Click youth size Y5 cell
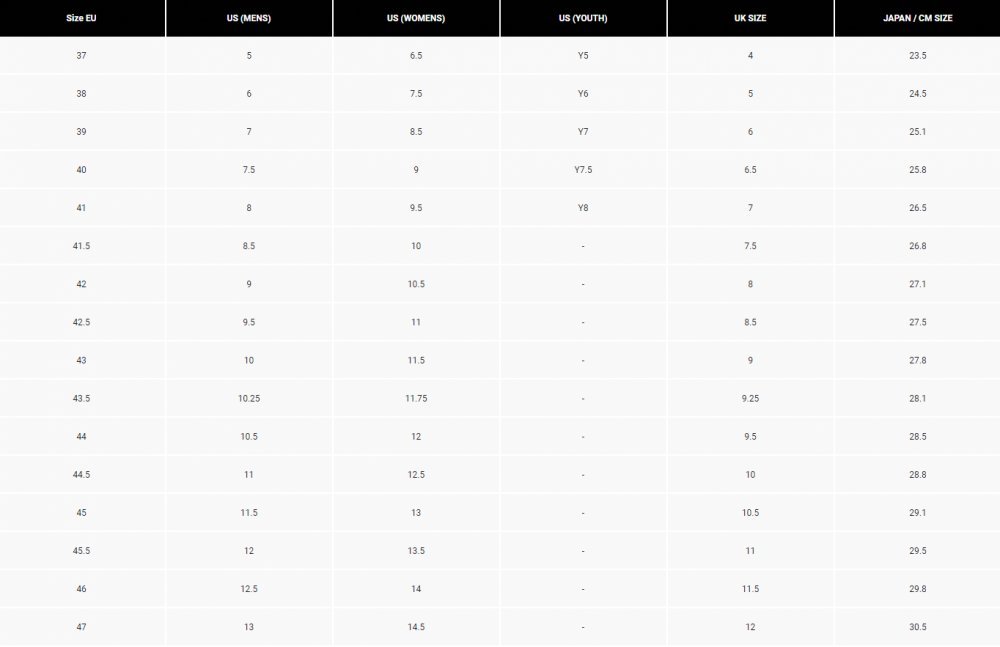This screenshot has height=647, width=1000. point(583,56)
